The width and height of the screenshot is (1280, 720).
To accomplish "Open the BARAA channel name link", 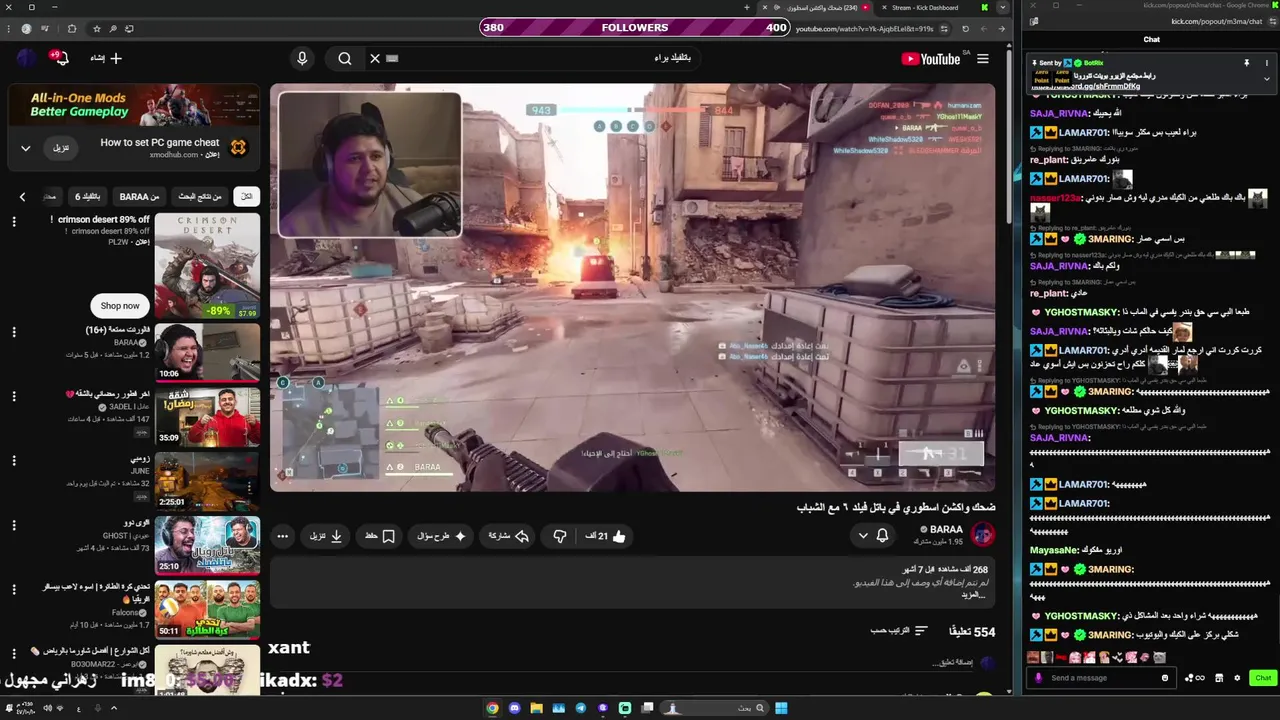I will coord(946,529).
